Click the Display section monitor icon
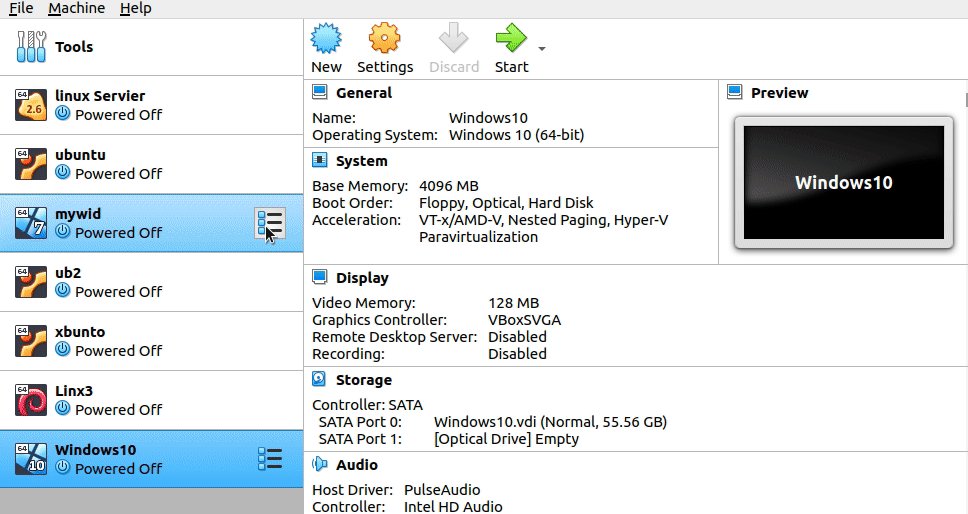The image size is (968, 514). pos(319,277)
